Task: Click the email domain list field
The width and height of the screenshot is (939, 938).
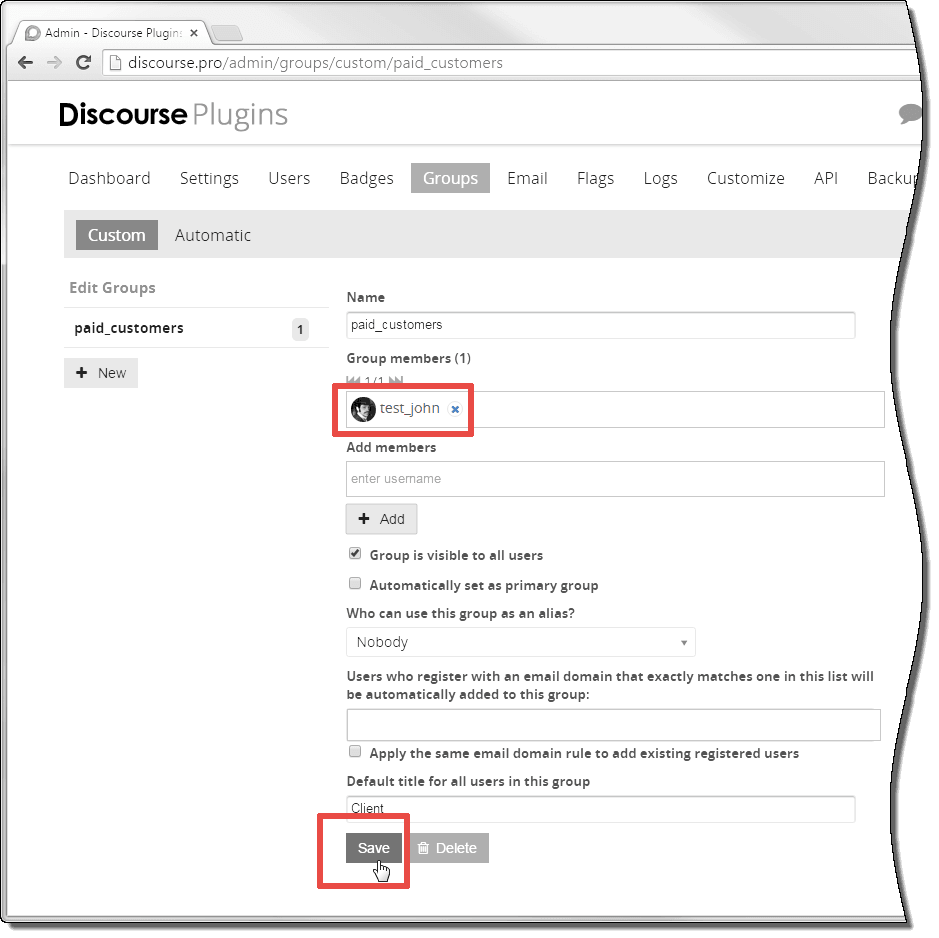Action: point(613,725)
